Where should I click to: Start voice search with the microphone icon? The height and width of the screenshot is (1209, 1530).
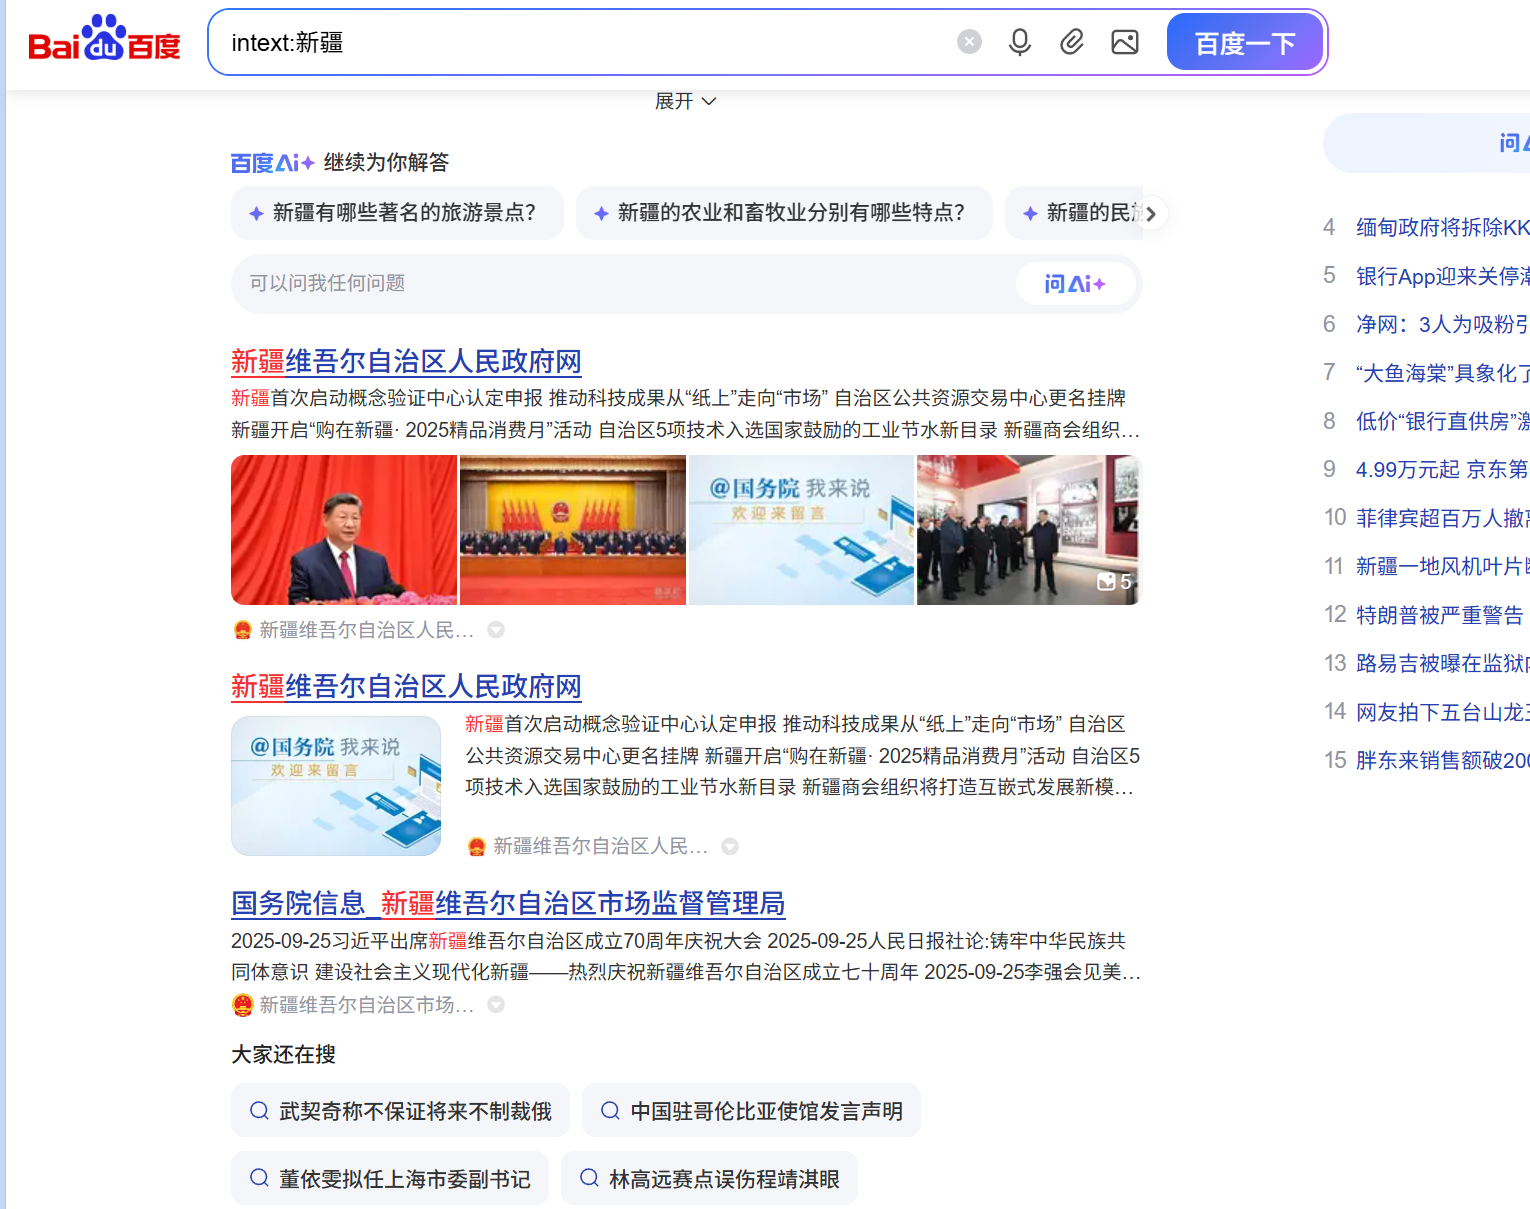(x=1020, y=42)
